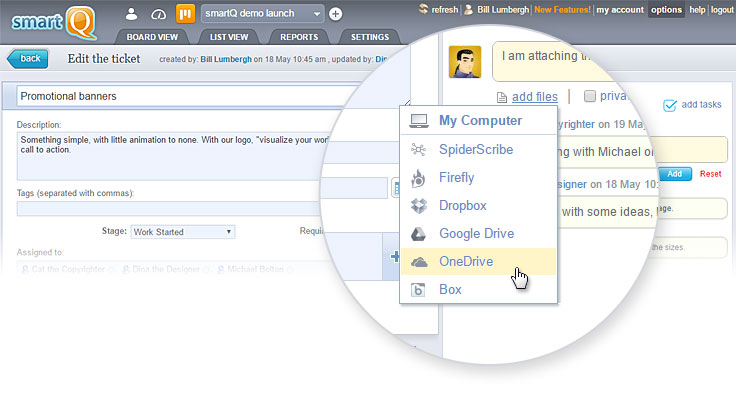Open the my account link
Viewport: 736px width, 406px height.
coord(620,9)
